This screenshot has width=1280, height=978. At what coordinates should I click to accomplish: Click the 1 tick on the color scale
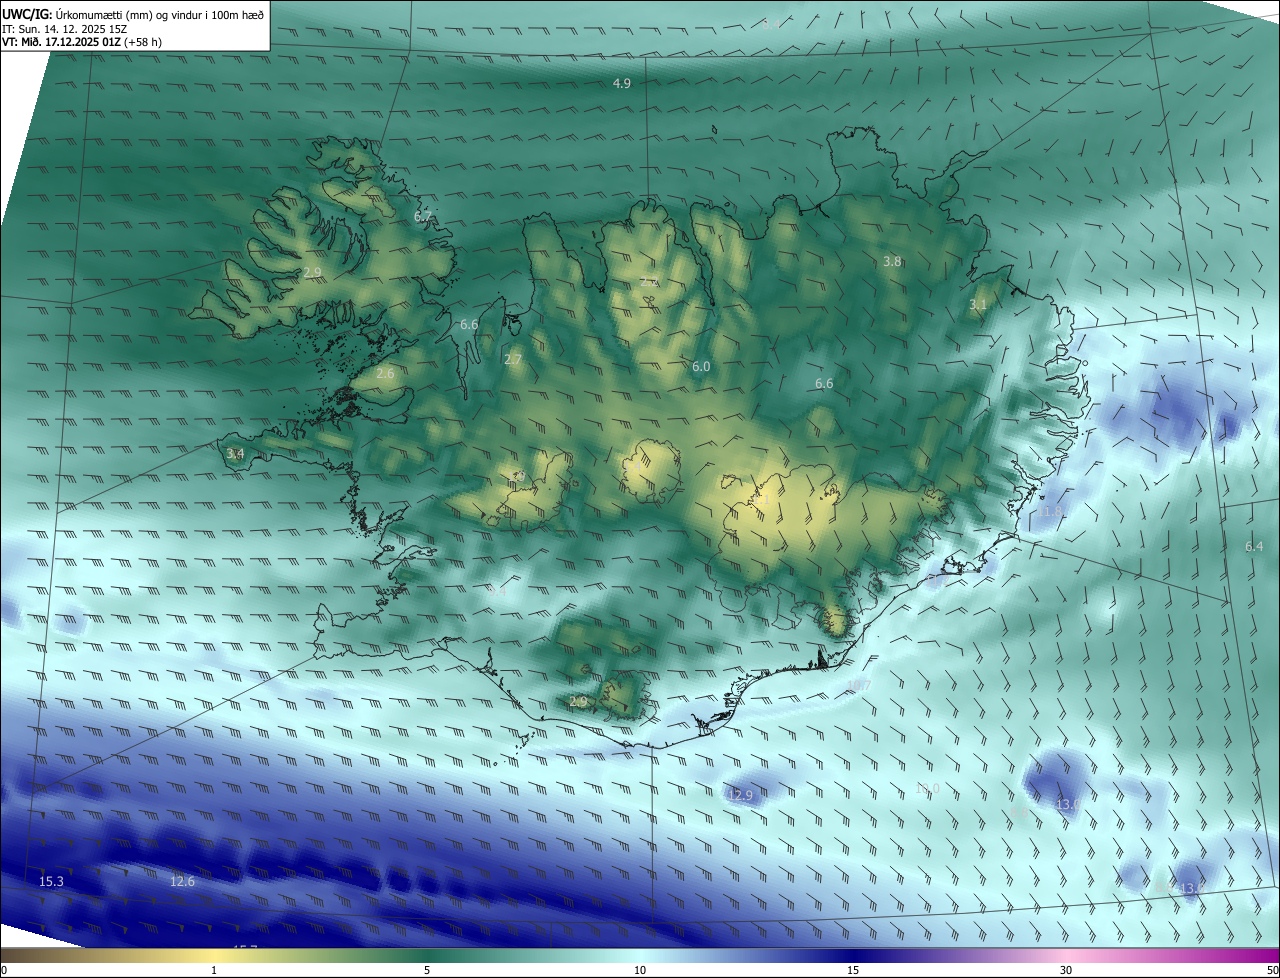tap(214, 970)
